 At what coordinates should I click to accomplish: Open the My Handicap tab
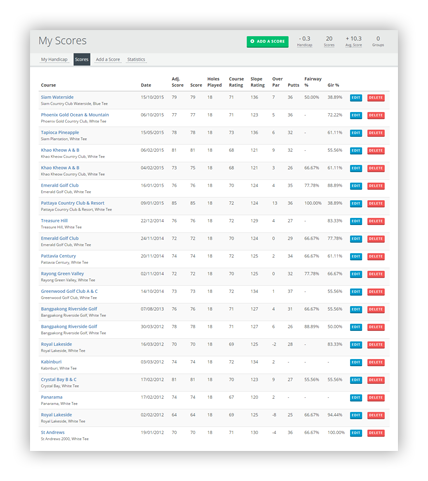click(54, 59)
